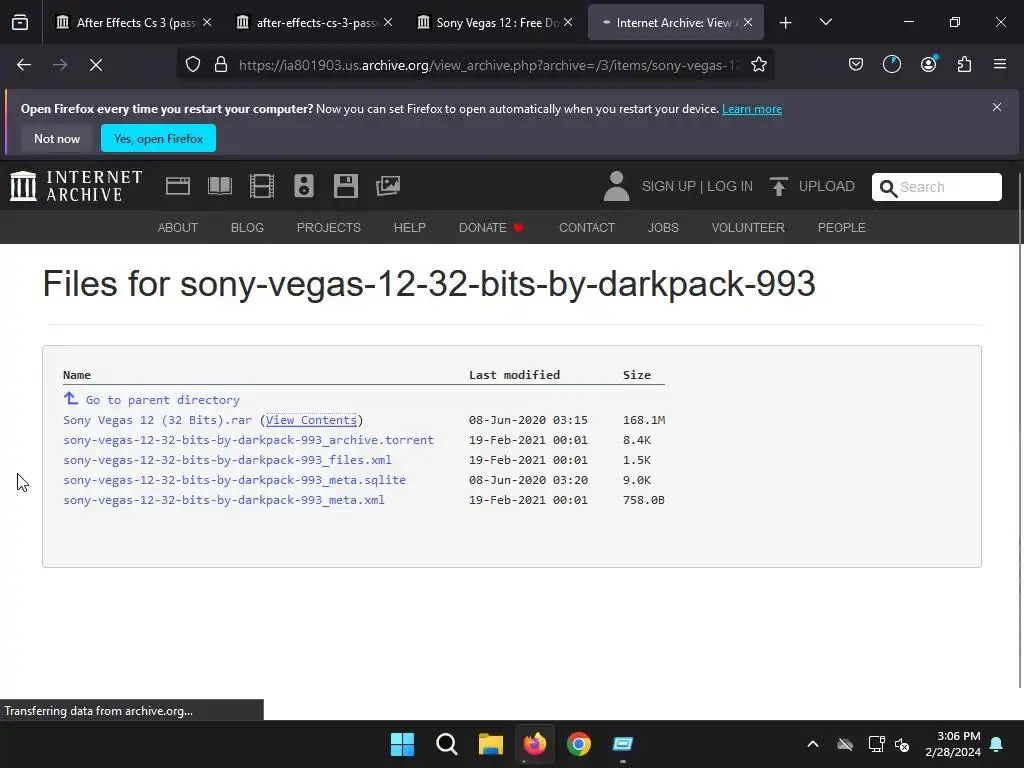Launch Chrome from the taskbar
This screenshot has height=768, width=1024.
(579, 744)
